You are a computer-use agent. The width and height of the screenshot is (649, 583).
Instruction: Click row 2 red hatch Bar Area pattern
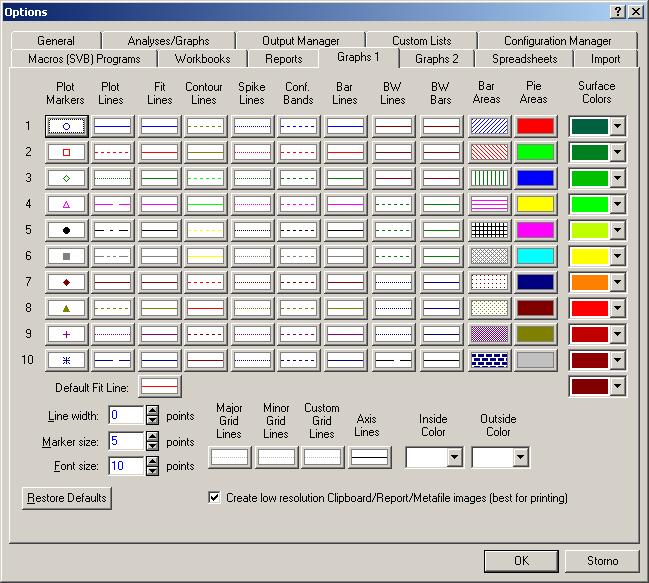click(x=489, y=152)
